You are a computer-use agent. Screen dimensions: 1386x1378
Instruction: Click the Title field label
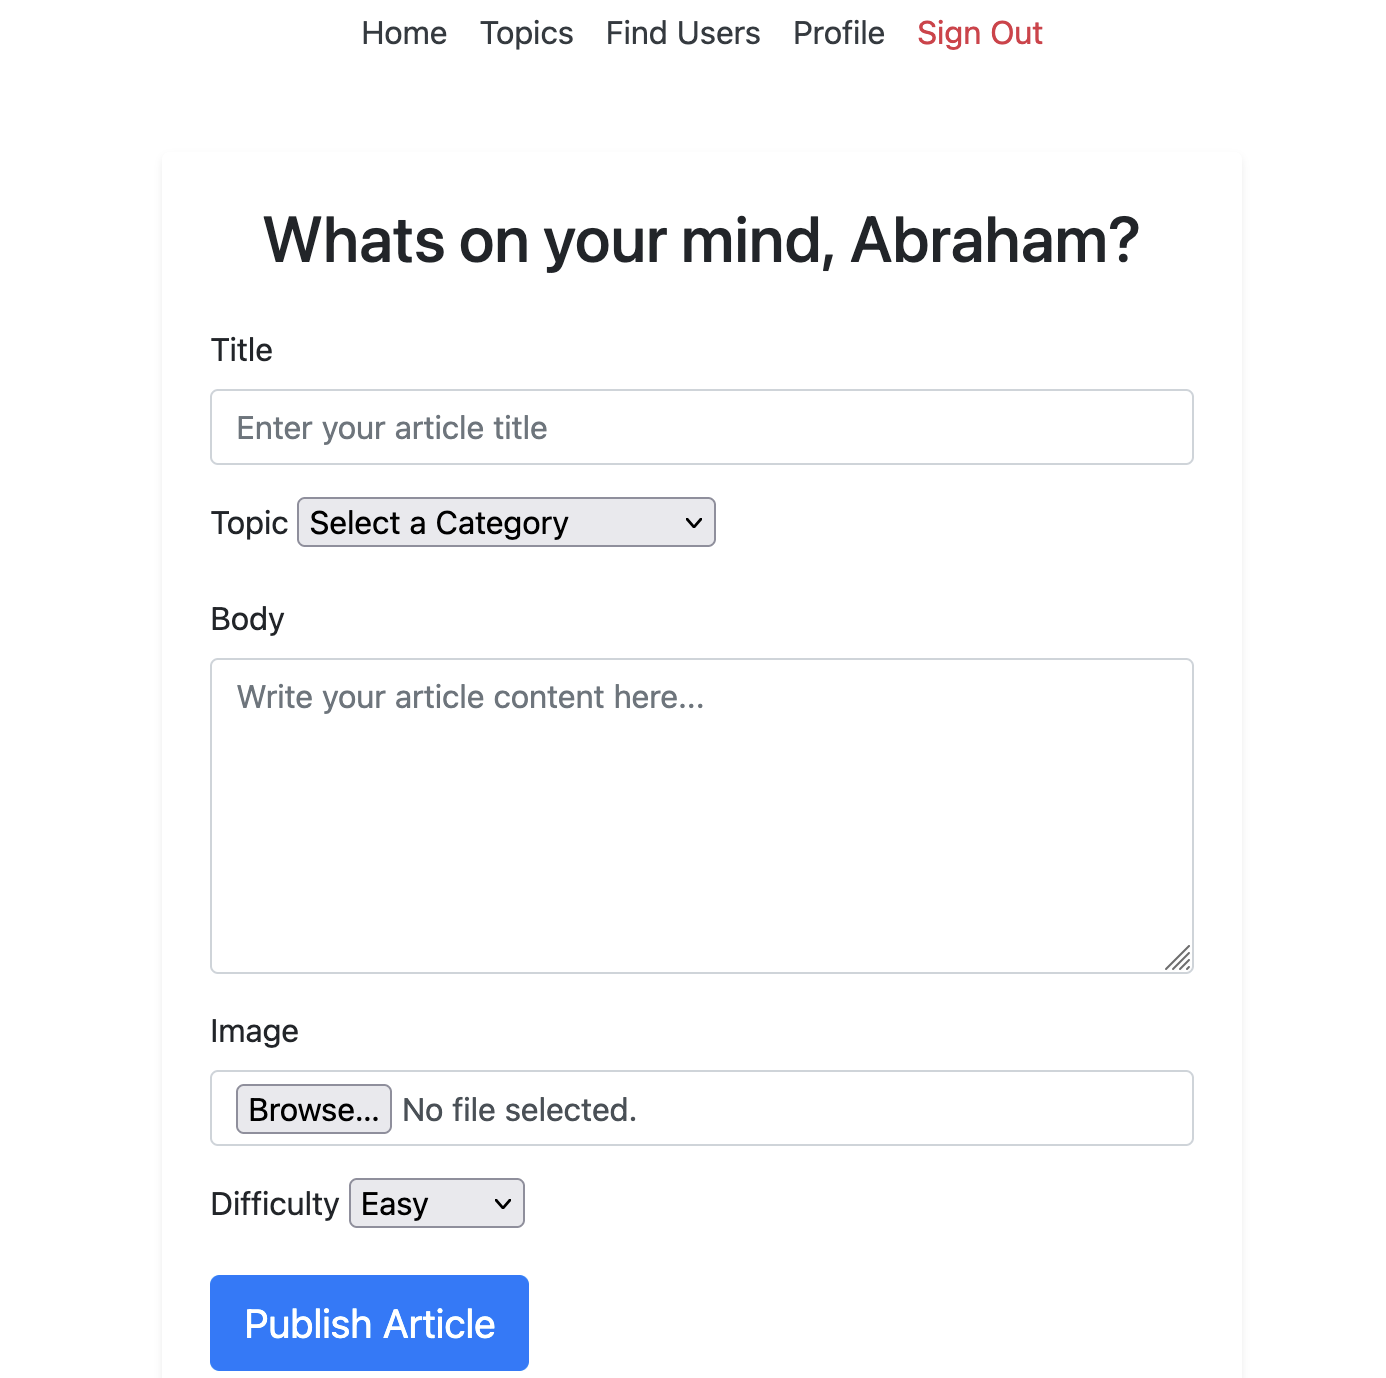[241, 350]
